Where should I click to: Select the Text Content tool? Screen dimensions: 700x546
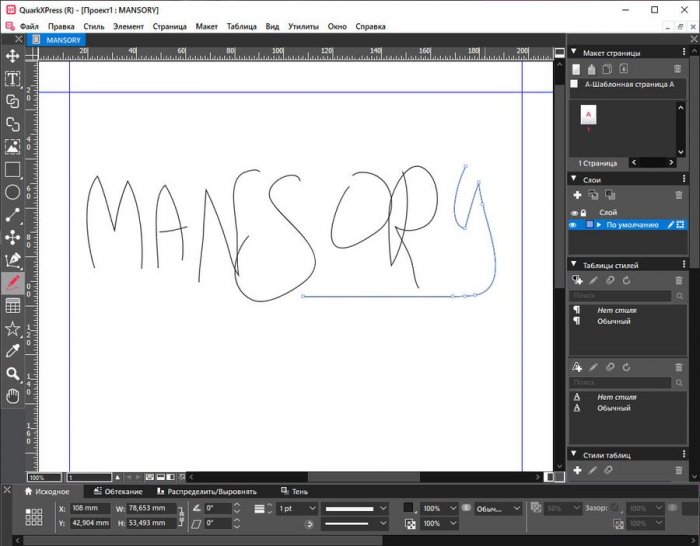[x=13, y=78]
